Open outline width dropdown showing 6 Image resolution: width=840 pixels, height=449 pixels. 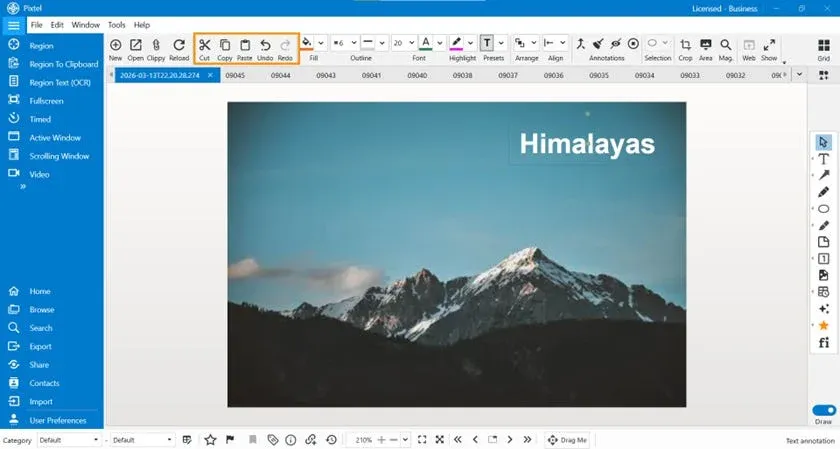(354, 43)
